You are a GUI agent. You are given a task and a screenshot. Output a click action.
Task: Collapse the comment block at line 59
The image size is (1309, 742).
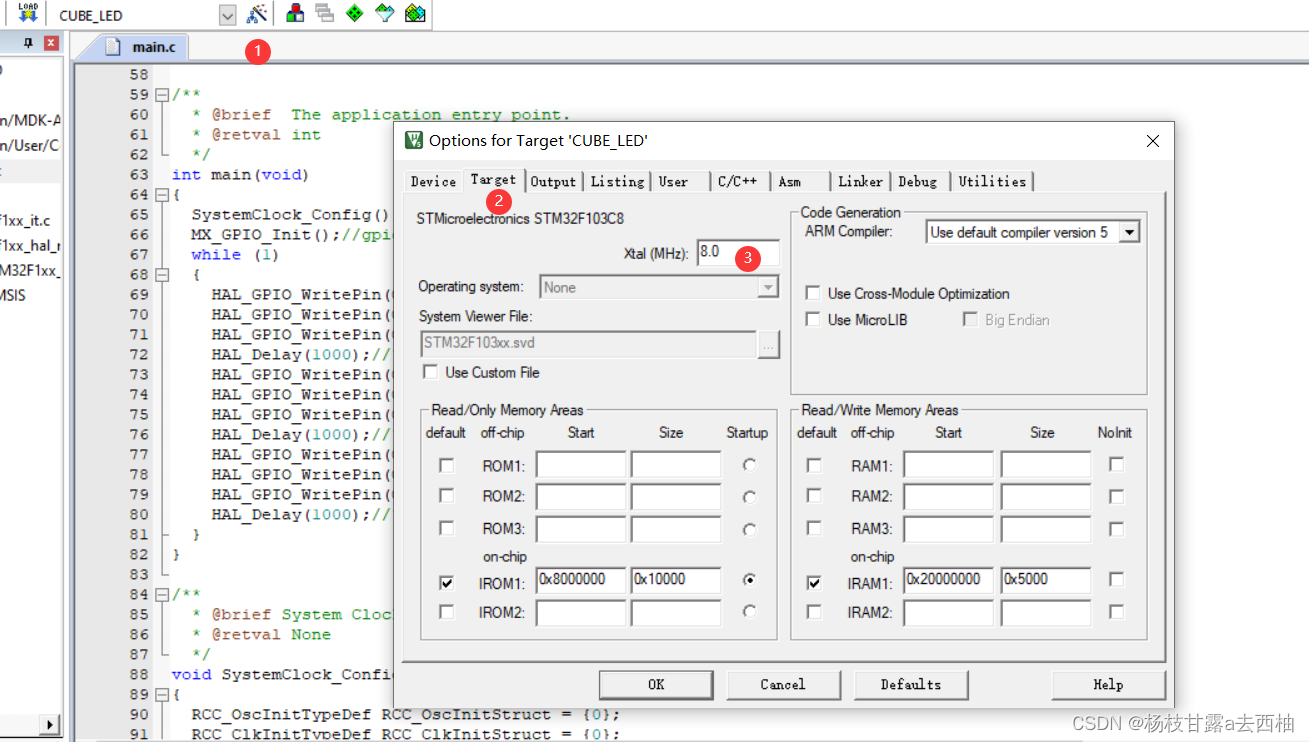coord(161,95)
